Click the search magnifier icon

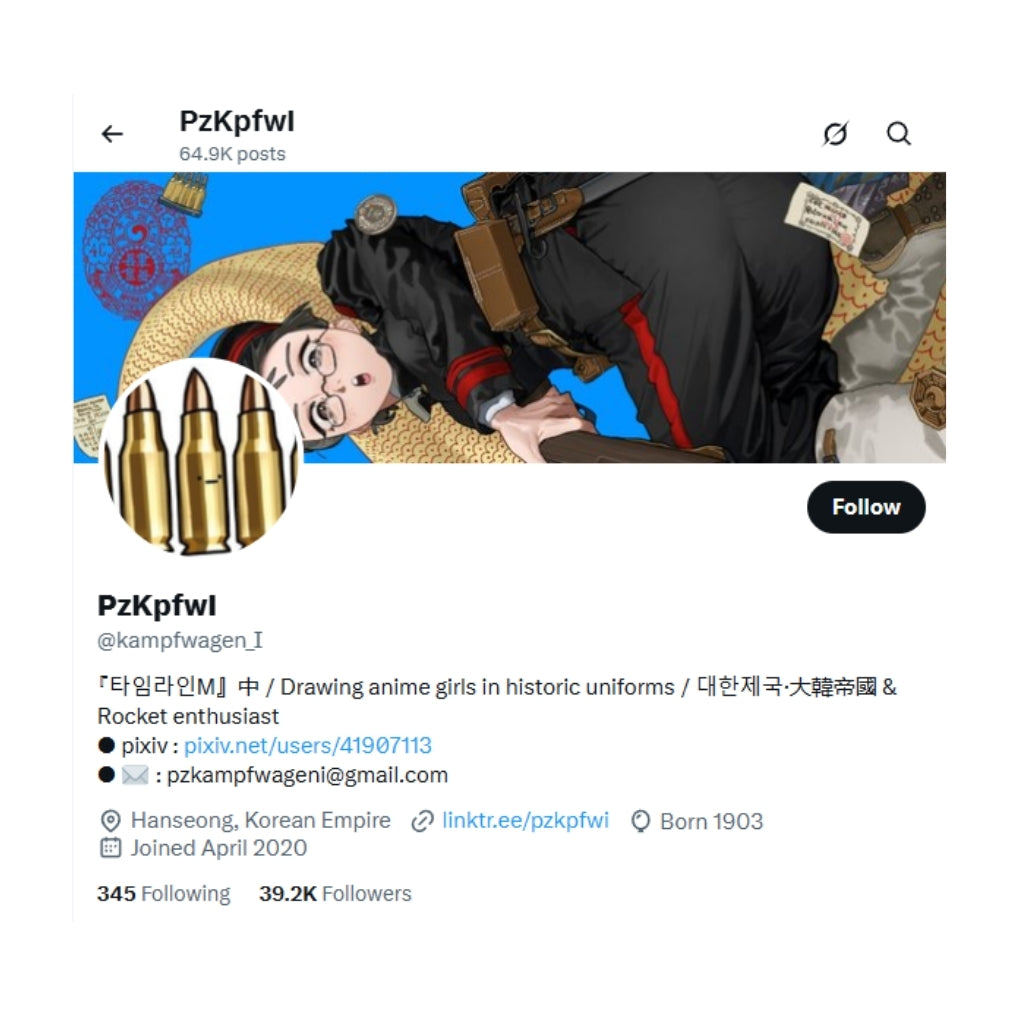[899, 133]
